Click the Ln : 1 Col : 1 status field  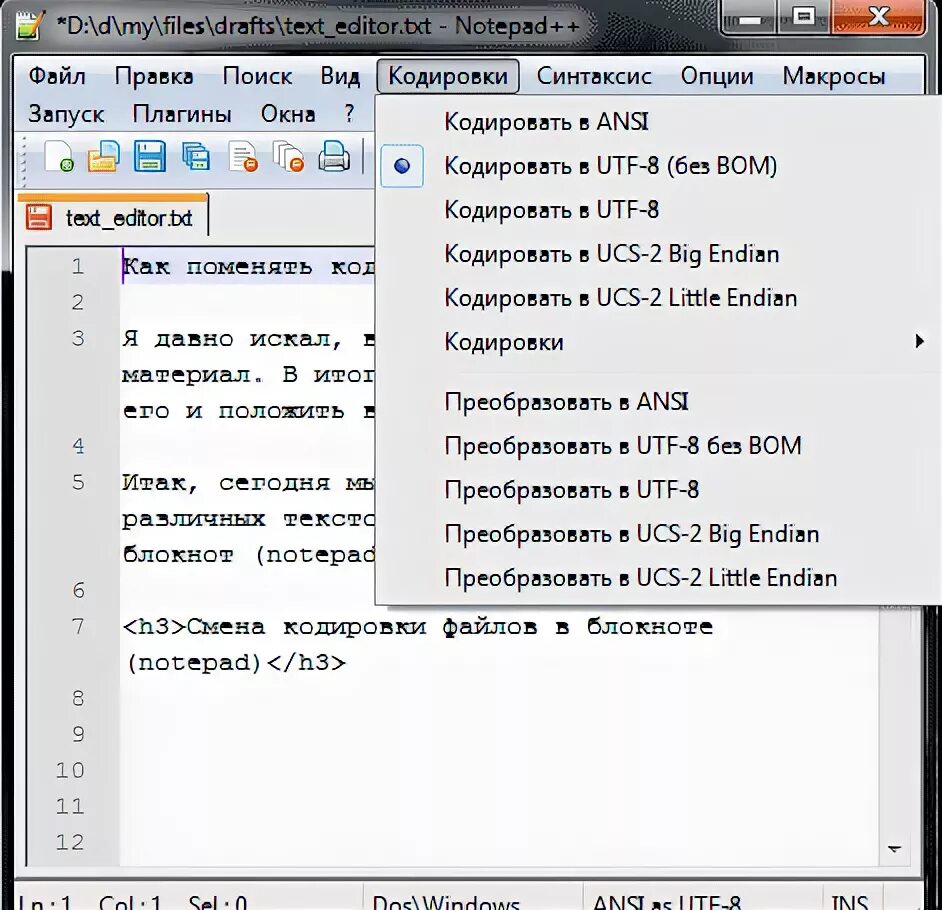click(x=133, y=902)
